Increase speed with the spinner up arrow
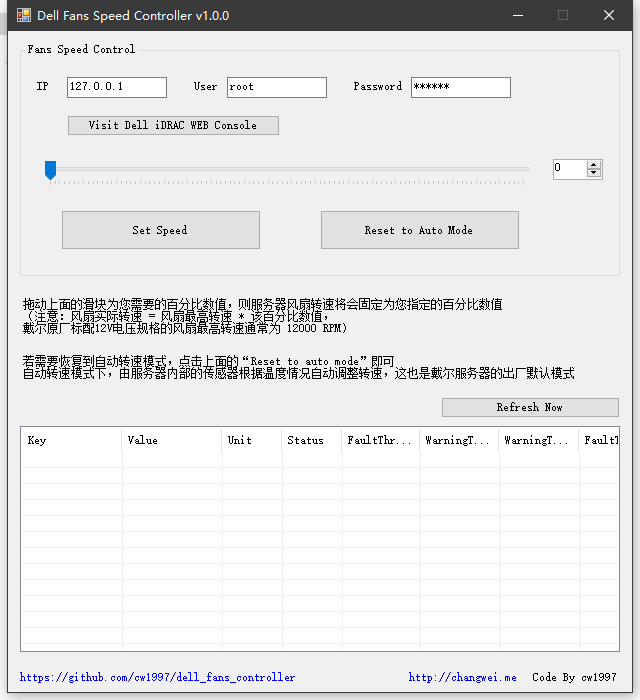Image resolution: width=640 pixels, height=700 pixels. (594, 165)
